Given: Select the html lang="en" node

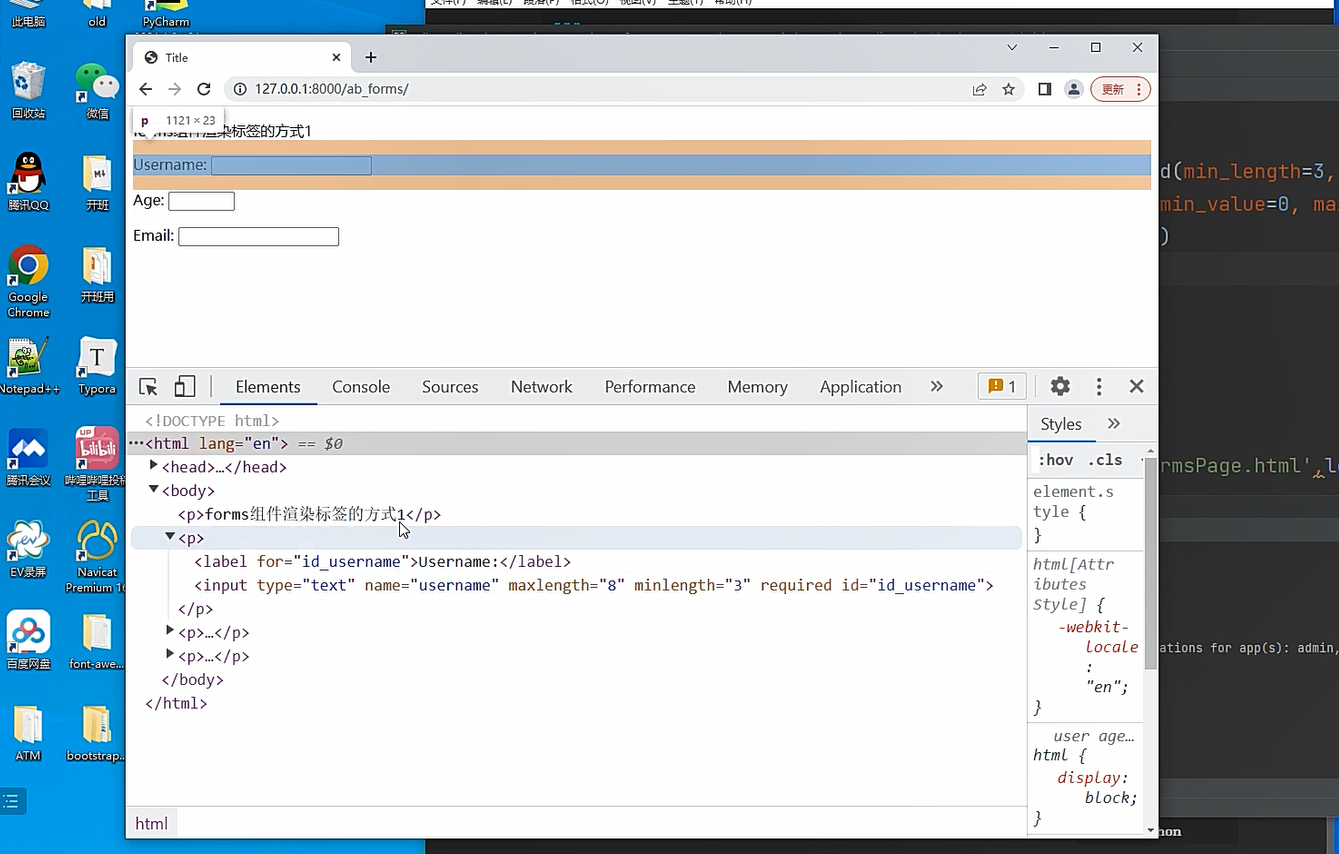Looking at the screenshot, I should pyautogui.click(x=576, y=443).
